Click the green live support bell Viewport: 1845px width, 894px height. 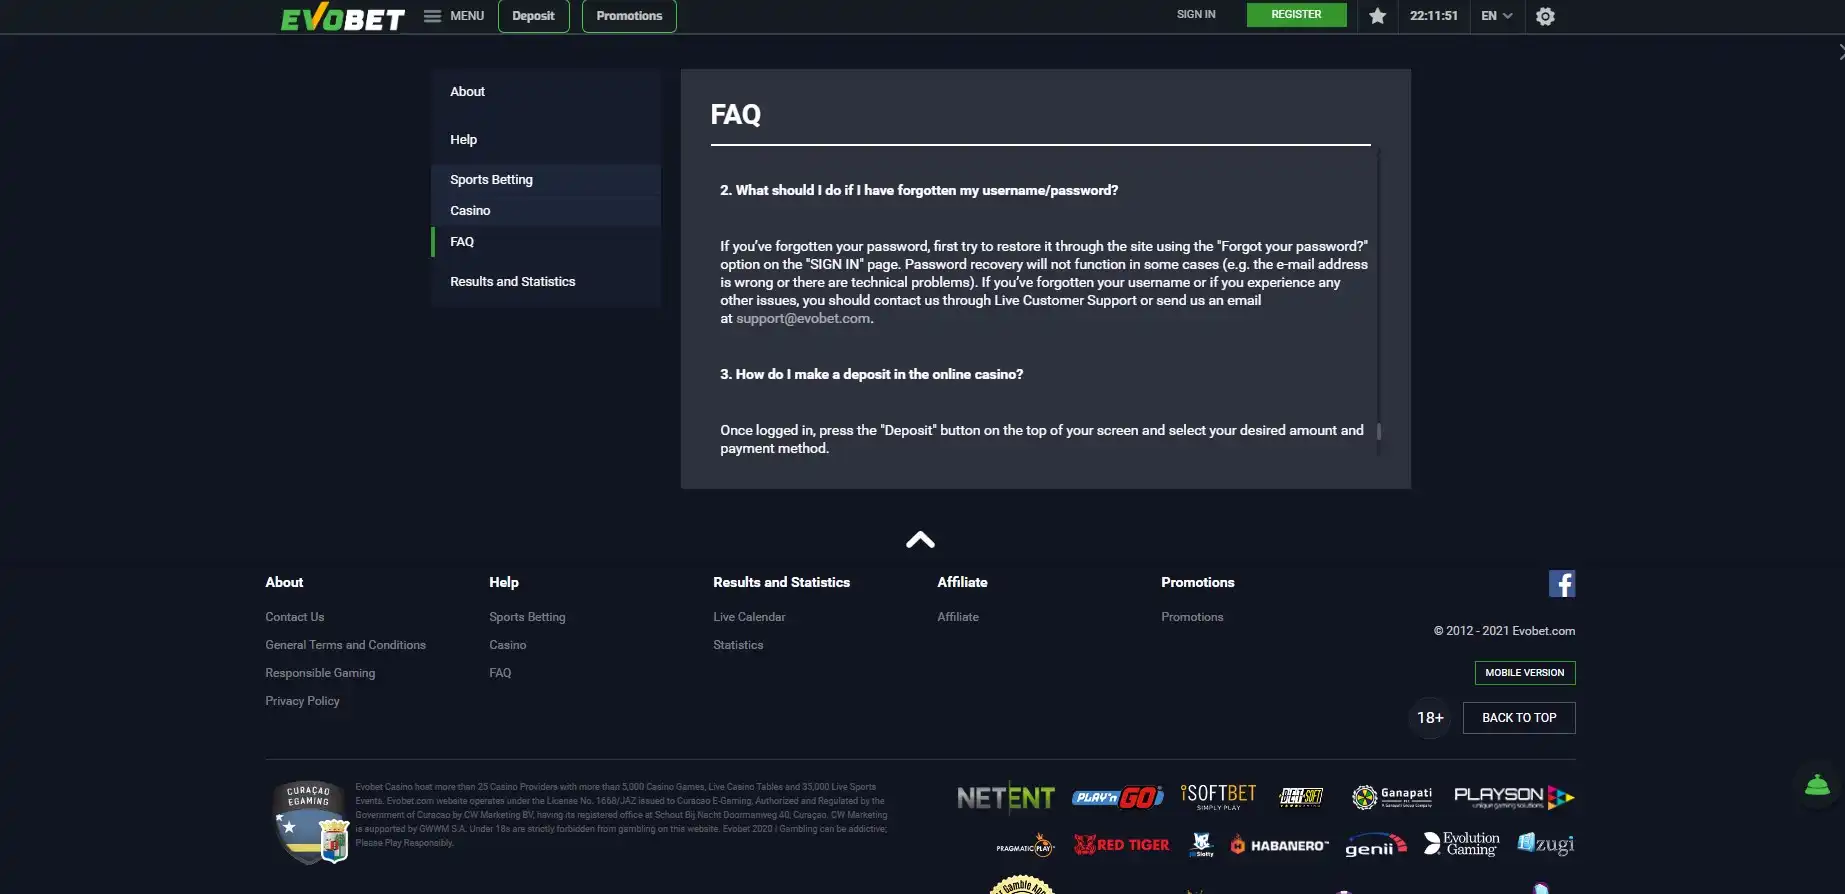click(x=1817, y=786)
